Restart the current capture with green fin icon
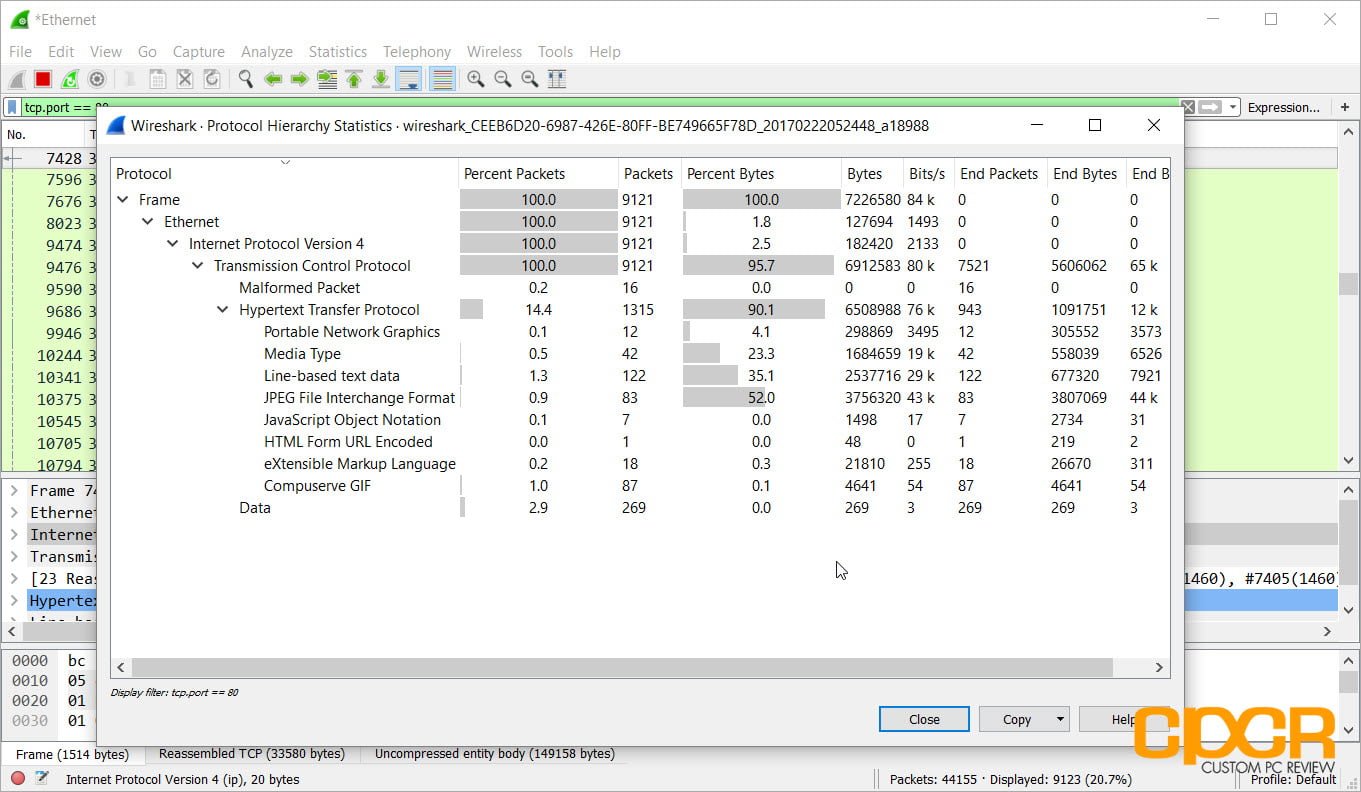The image size is (1361, 792). [70, 79]
